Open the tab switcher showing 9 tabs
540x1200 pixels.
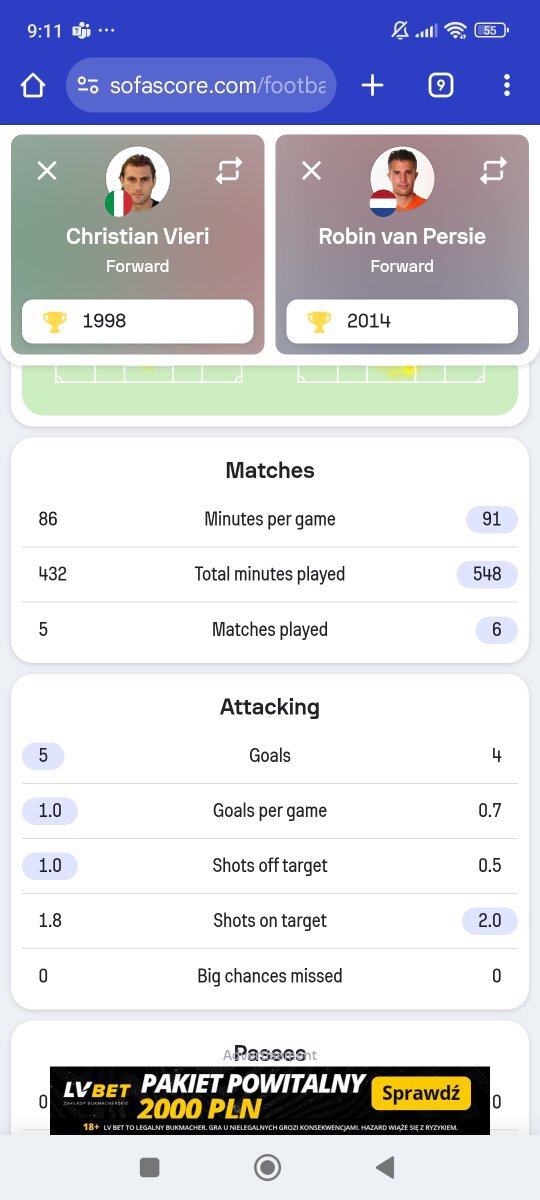tap(440, 86)
